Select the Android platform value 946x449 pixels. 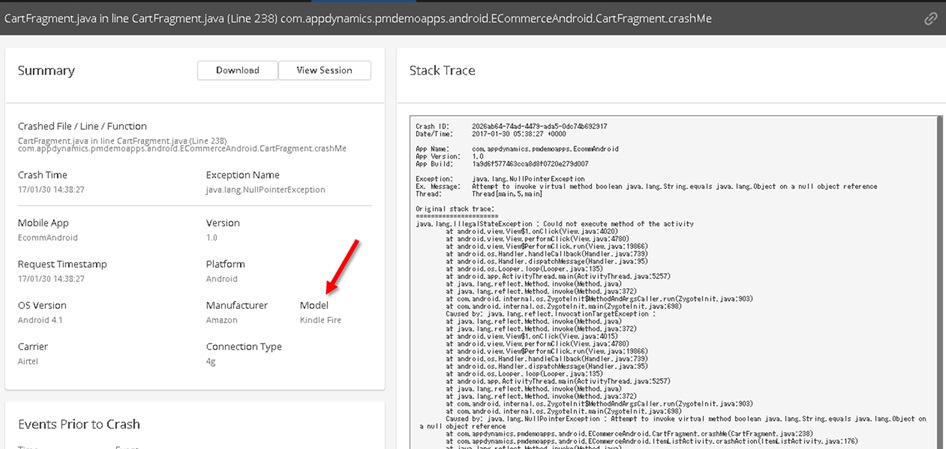coord(221,279)
